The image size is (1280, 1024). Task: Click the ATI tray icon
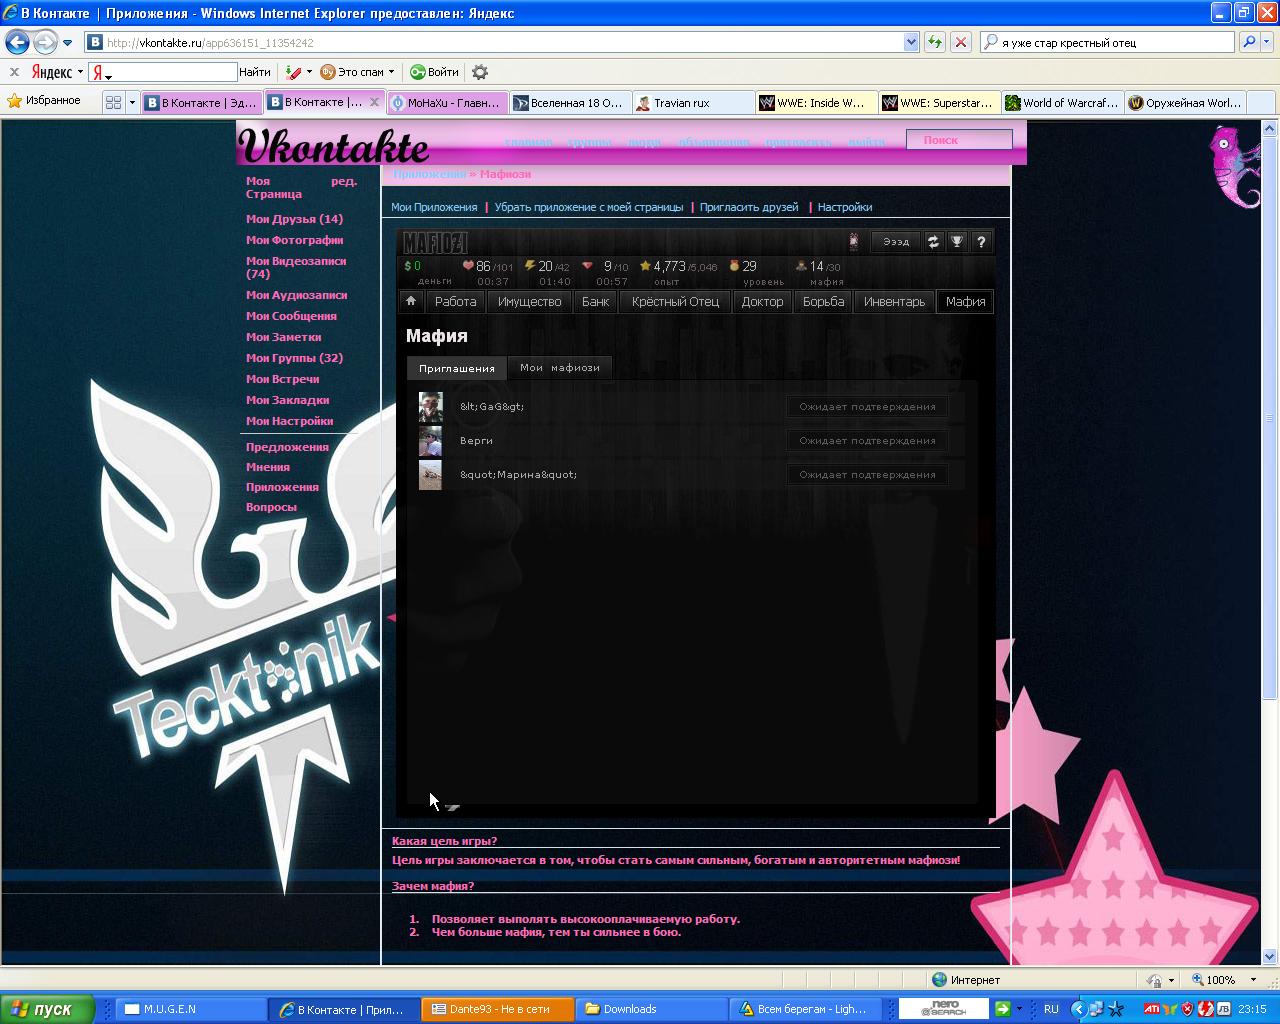pyautogui.click(x=1151, y=1009)
